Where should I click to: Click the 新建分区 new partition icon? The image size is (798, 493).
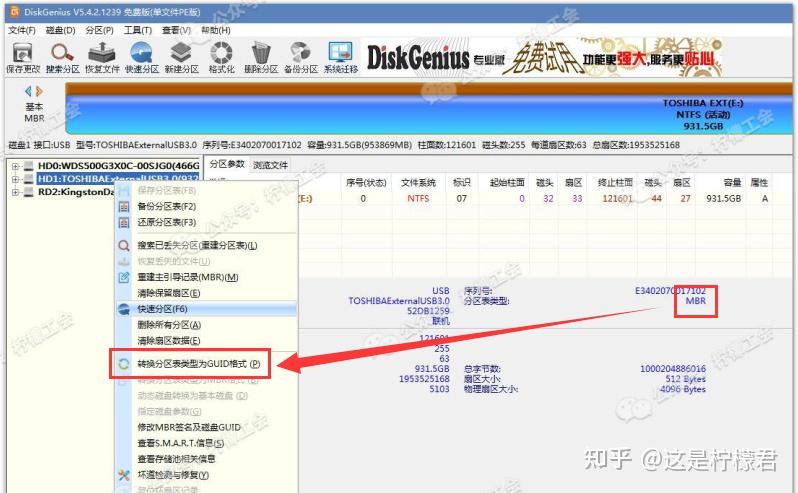point(181,57)
